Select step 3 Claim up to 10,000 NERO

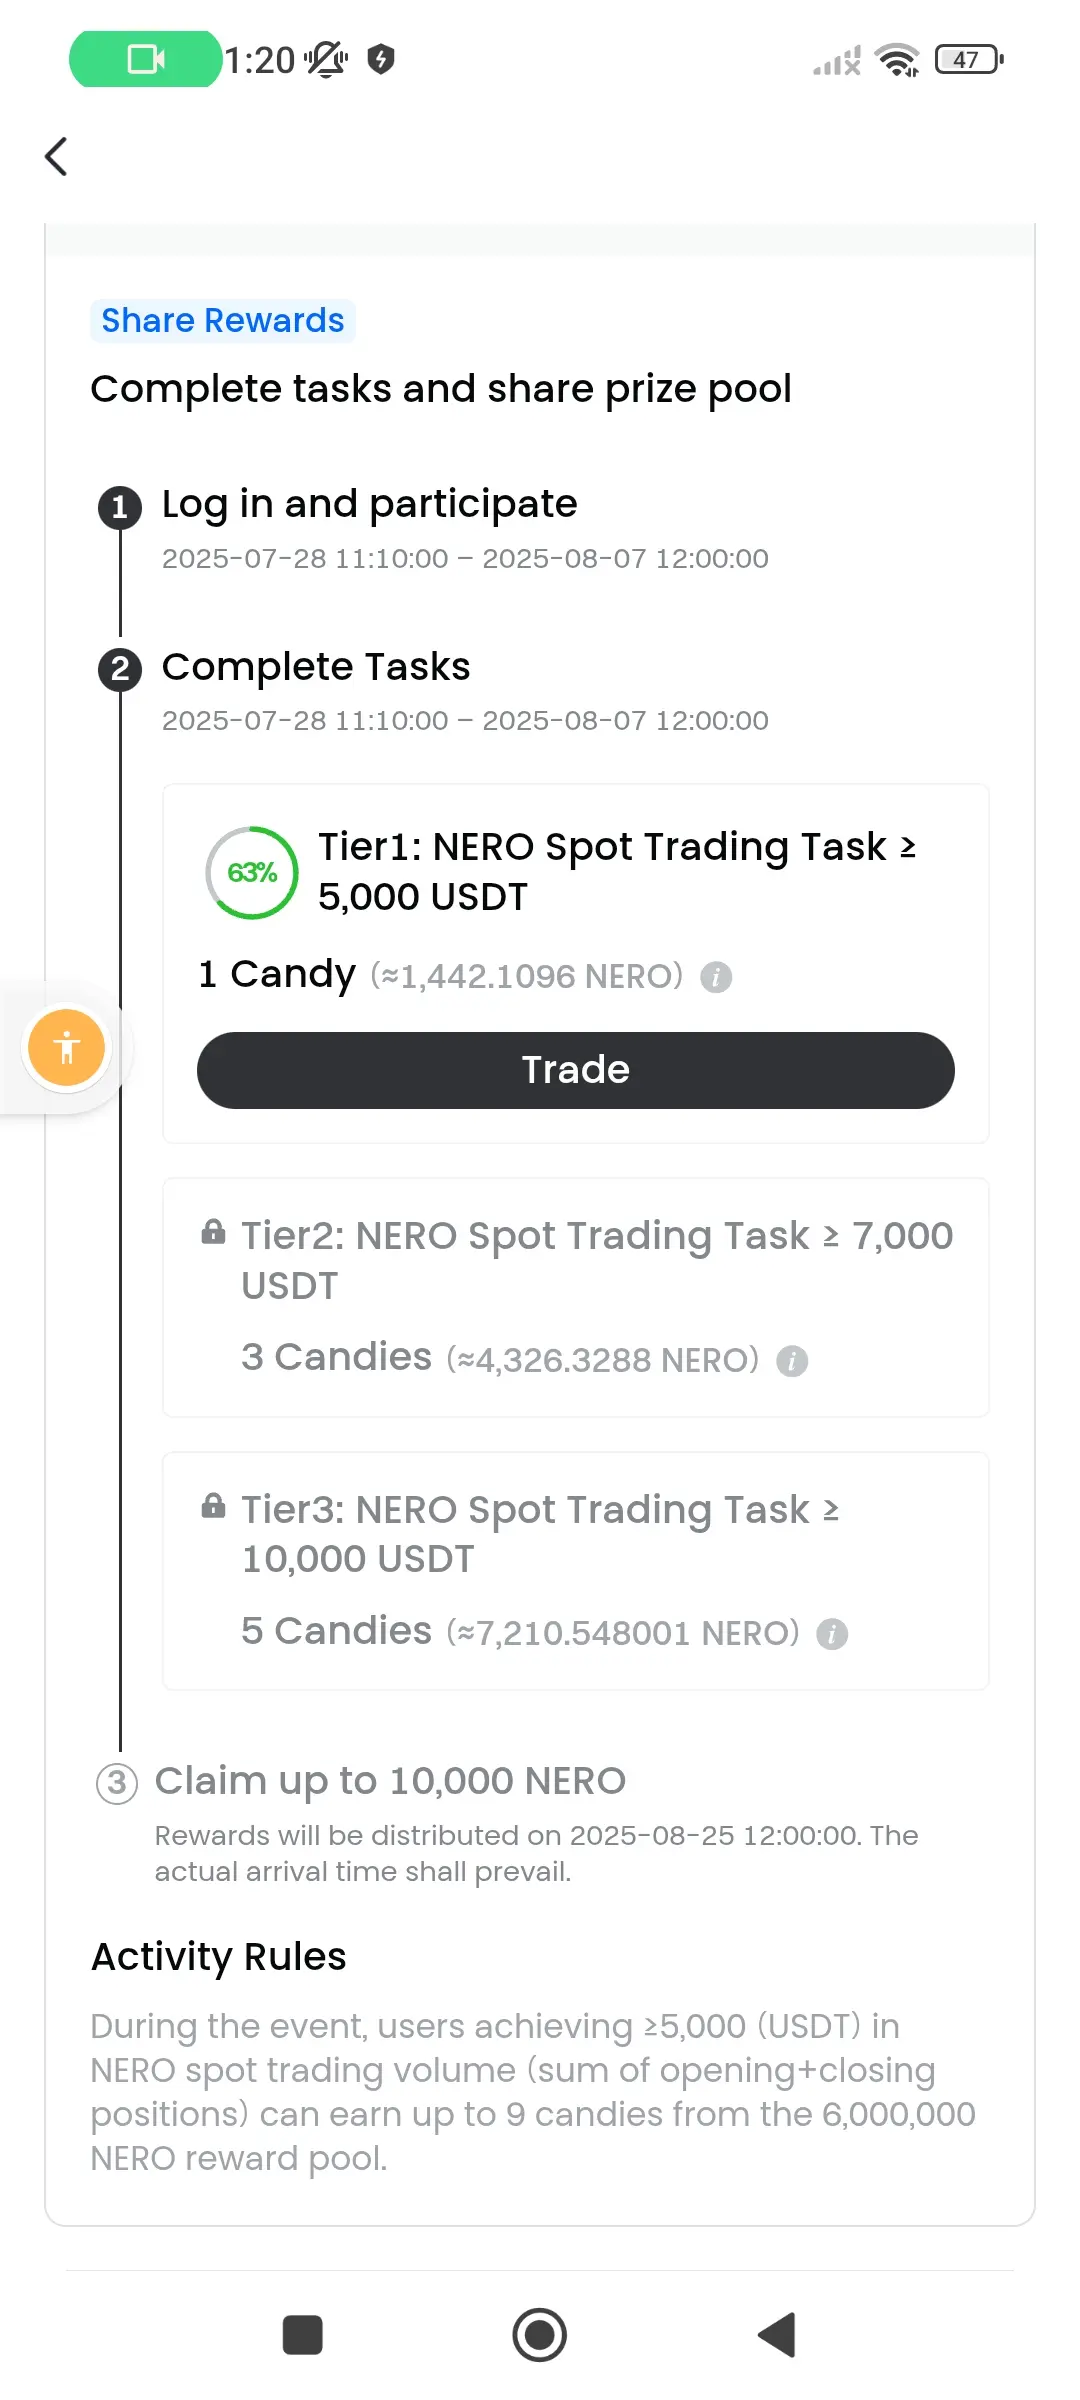coord(390,1781)
